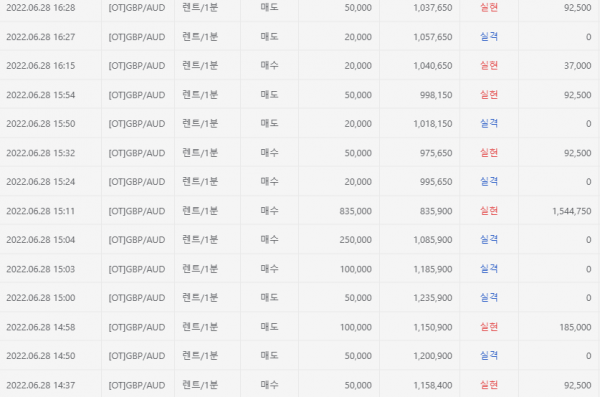
Task: Click the 995,650 balance value
Action: click(436, 182)
